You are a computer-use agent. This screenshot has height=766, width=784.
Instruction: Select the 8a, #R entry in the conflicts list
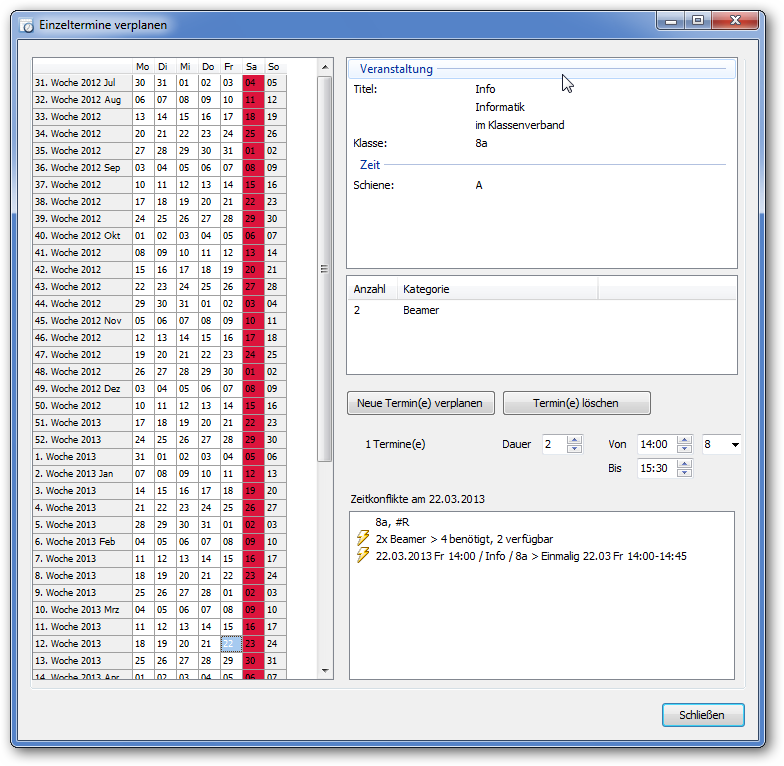tap(394, 522)
